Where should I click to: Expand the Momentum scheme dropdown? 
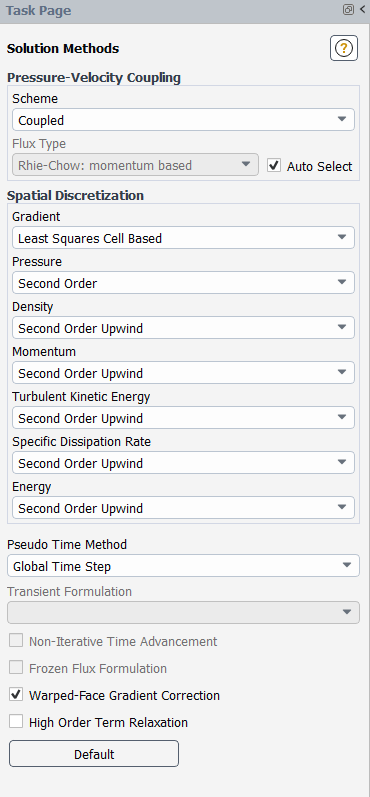pos(183,373)
